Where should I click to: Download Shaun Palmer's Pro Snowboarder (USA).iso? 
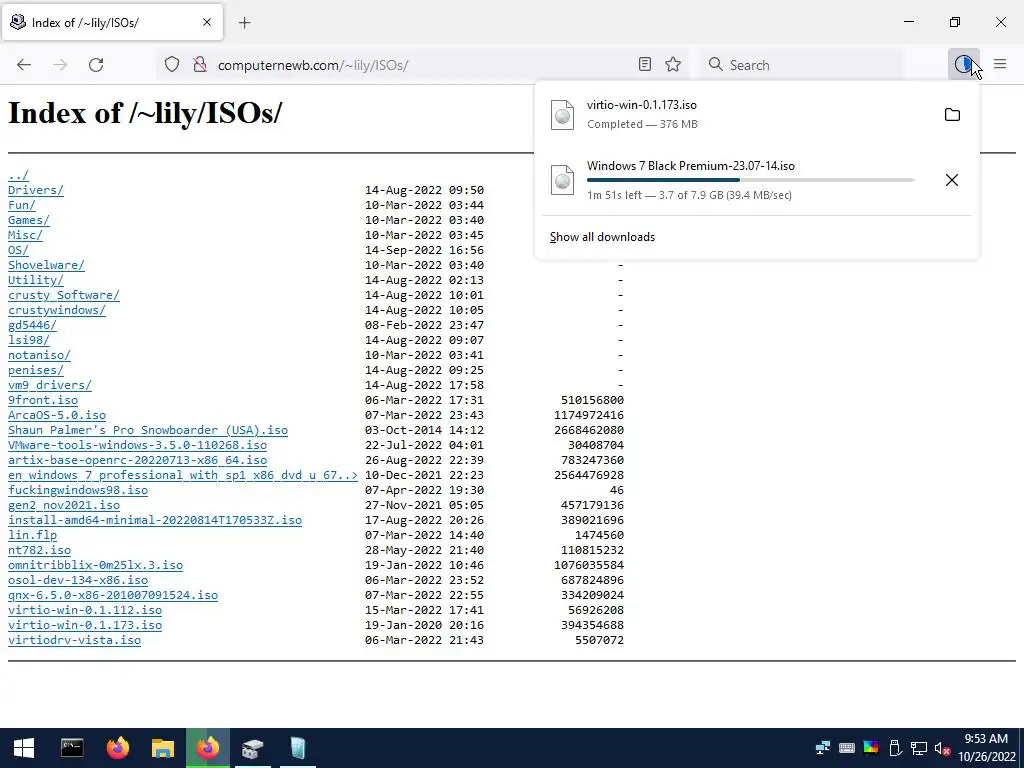pos(148,430)
